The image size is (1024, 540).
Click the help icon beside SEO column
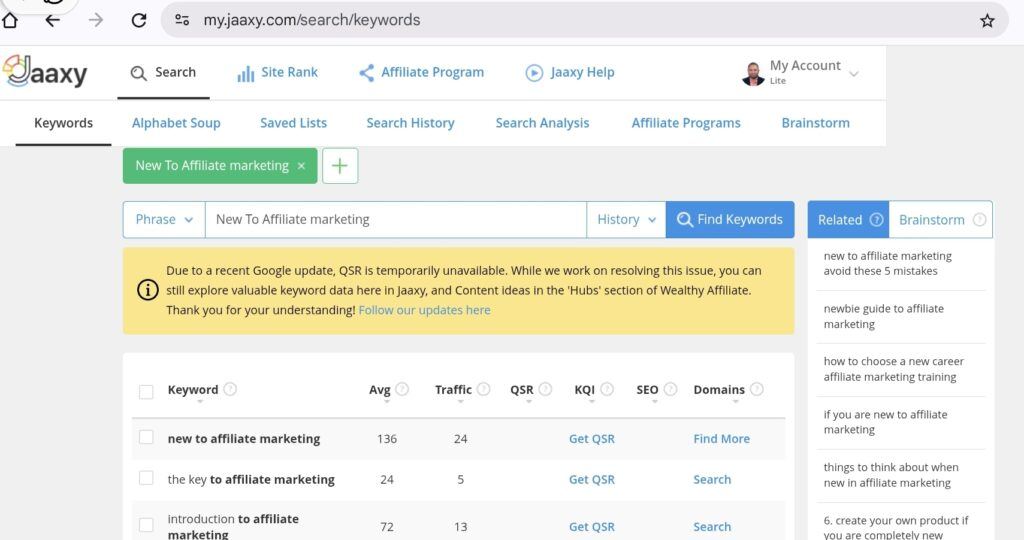tap(670, 389)
